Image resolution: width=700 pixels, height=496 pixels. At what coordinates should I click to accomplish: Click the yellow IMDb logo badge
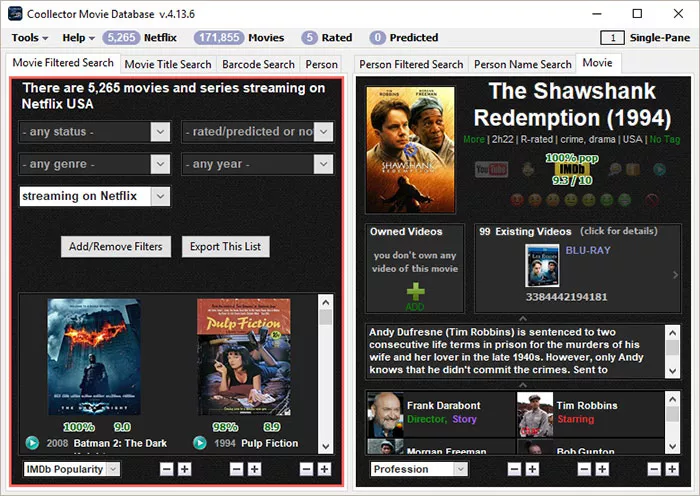pyautogui.click(x=572, y=169)
